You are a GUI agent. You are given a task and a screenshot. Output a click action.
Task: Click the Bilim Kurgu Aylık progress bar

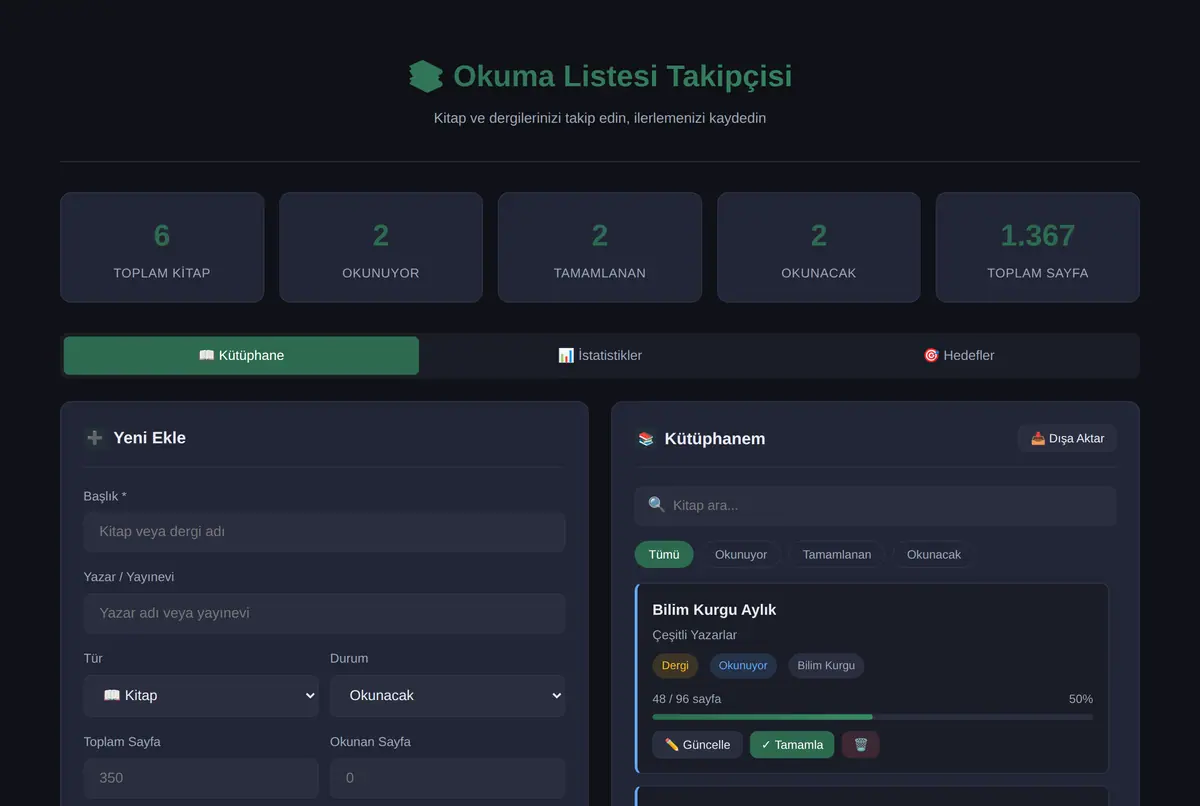tap(873, 717)
